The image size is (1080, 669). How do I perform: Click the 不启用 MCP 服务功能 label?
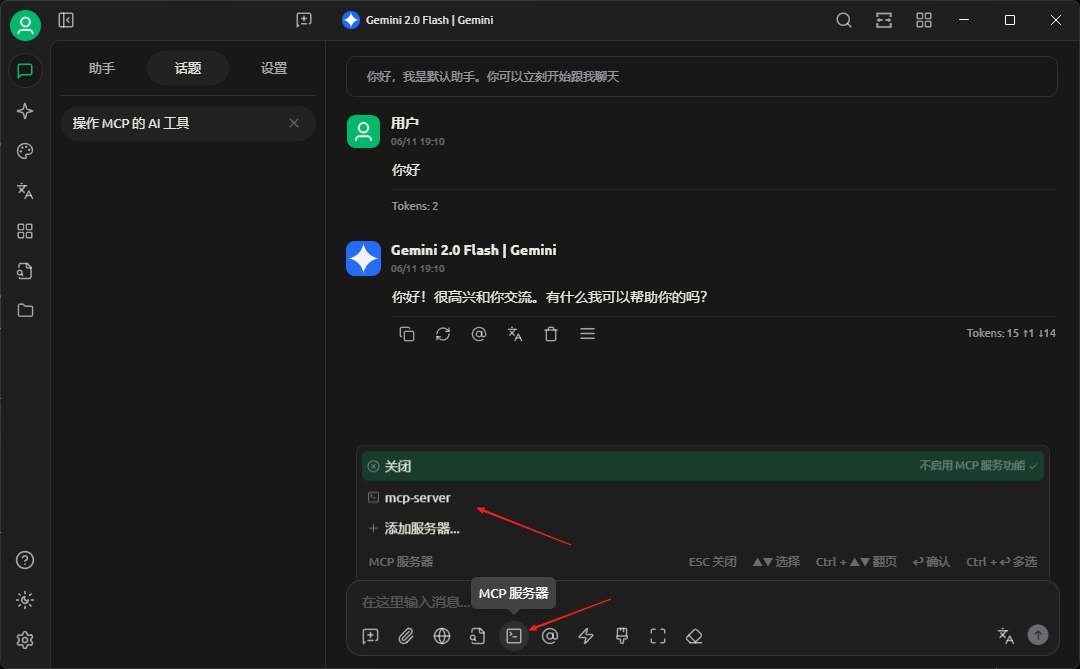coord(972,466)
